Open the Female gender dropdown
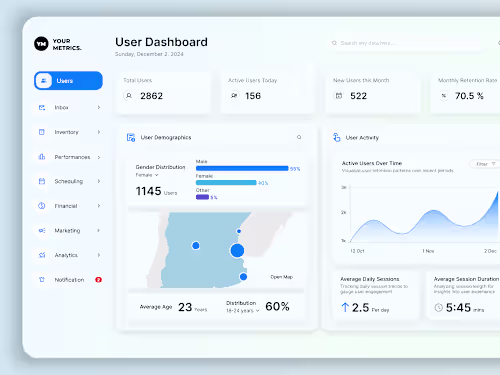Viewport: 500px width, 375px height. 147,175
